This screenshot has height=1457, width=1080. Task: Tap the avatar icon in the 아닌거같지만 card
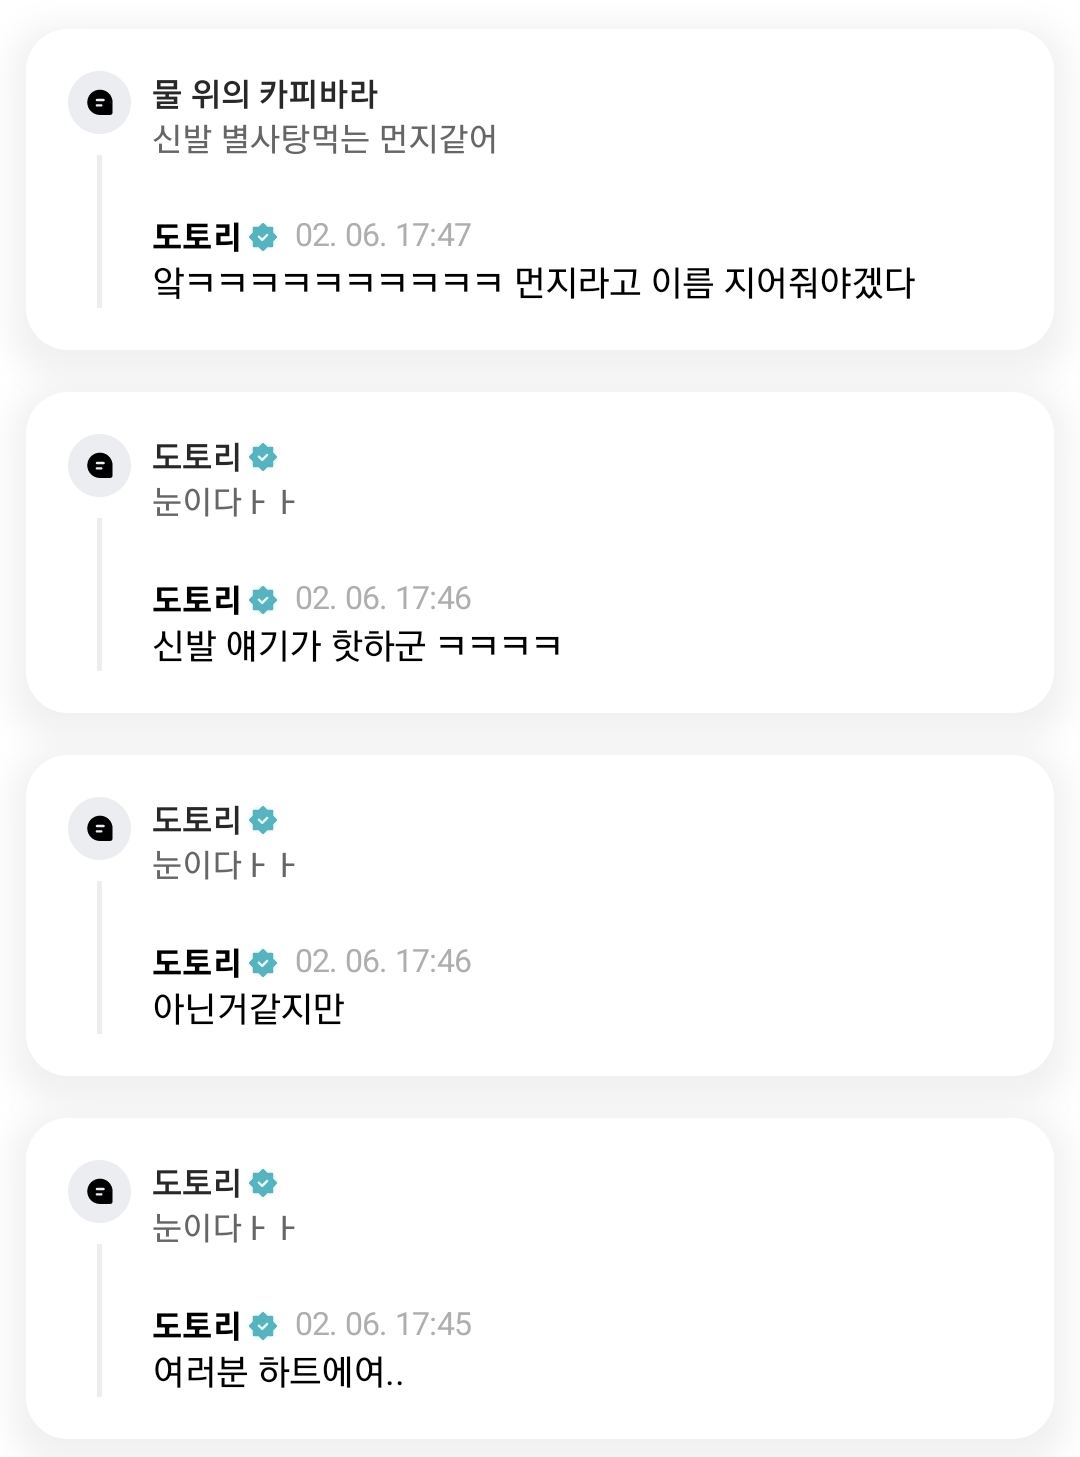(99, 828)
